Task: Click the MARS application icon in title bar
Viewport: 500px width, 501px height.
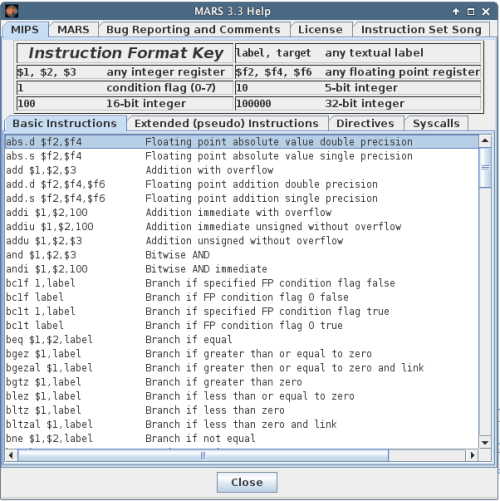Action: click(x=11, y=11)
